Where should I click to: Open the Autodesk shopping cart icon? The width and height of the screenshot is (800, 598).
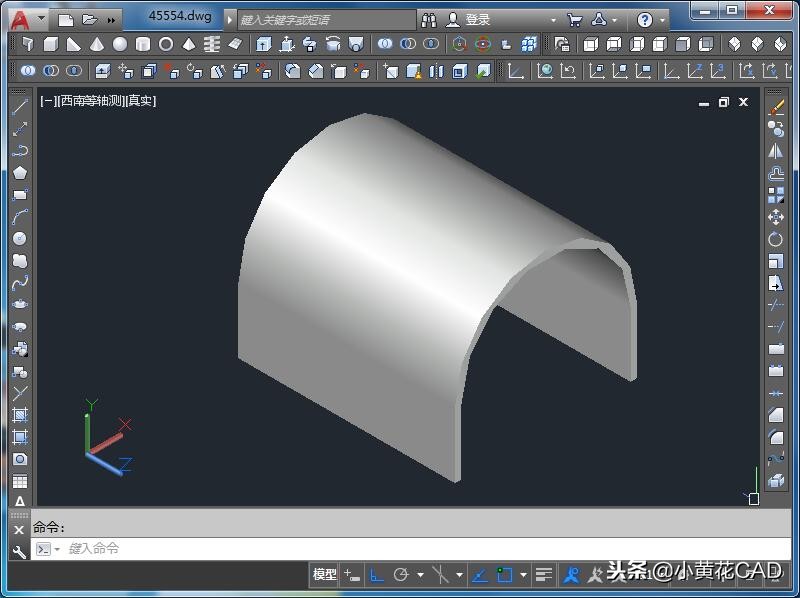click(574, 19)
